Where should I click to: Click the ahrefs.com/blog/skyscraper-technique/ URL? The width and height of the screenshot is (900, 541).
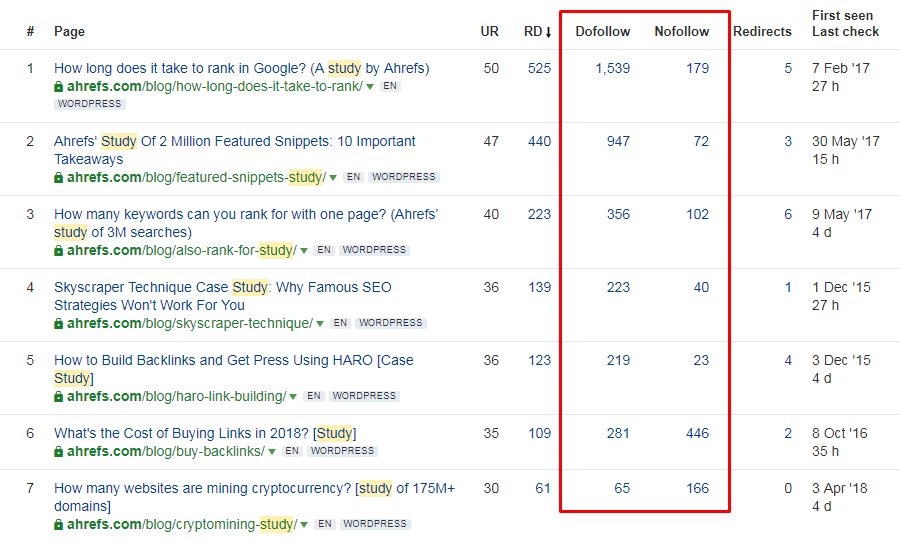pyautogui.click(x=190, y=324)
